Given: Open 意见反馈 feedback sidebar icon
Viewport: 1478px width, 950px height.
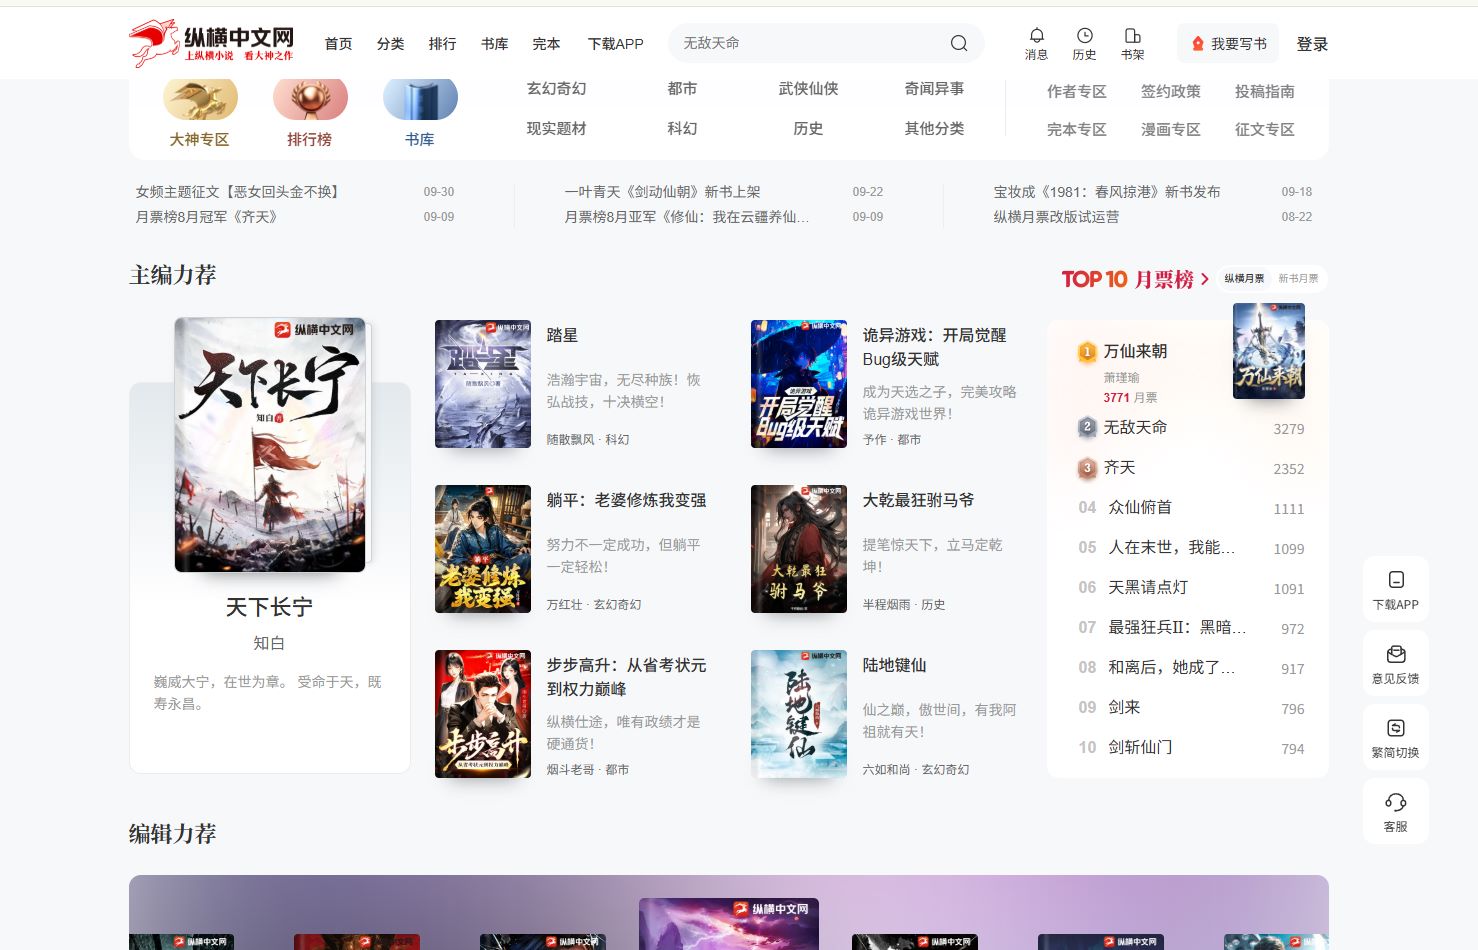Looking at the screenshot, I should point(1395,654).
